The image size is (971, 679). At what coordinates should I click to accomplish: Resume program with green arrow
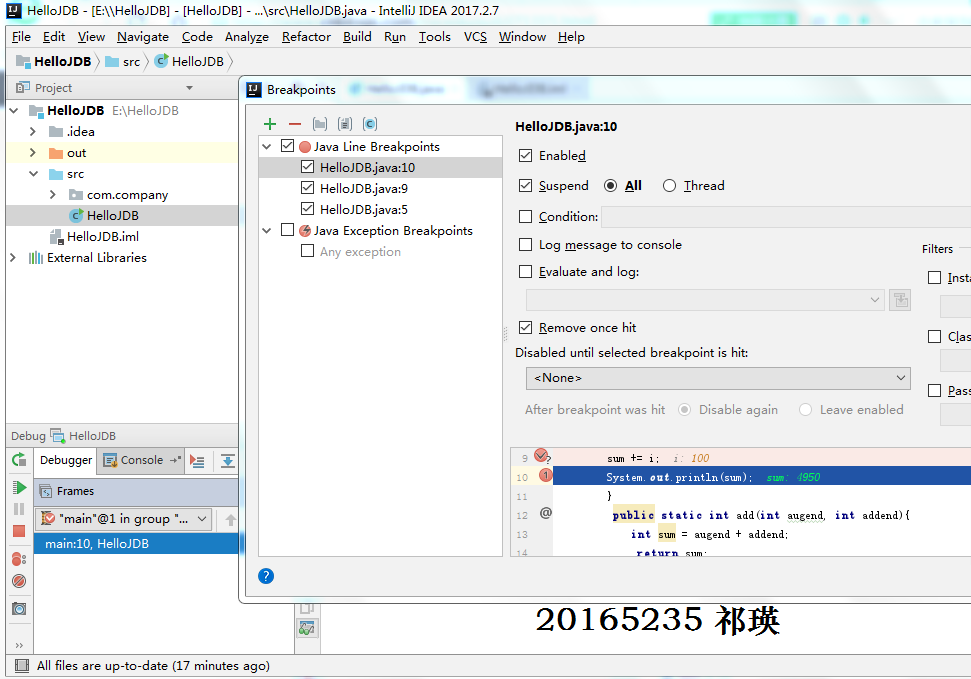tap(19, 488)
